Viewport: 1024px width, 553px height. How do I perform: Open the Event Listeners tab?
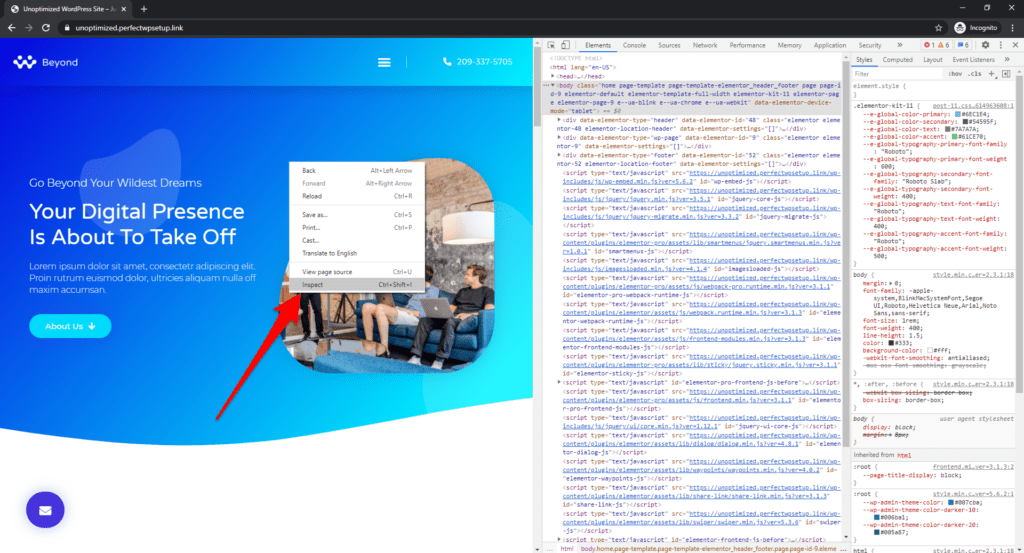pyautogui.click(x=973, y=59)
